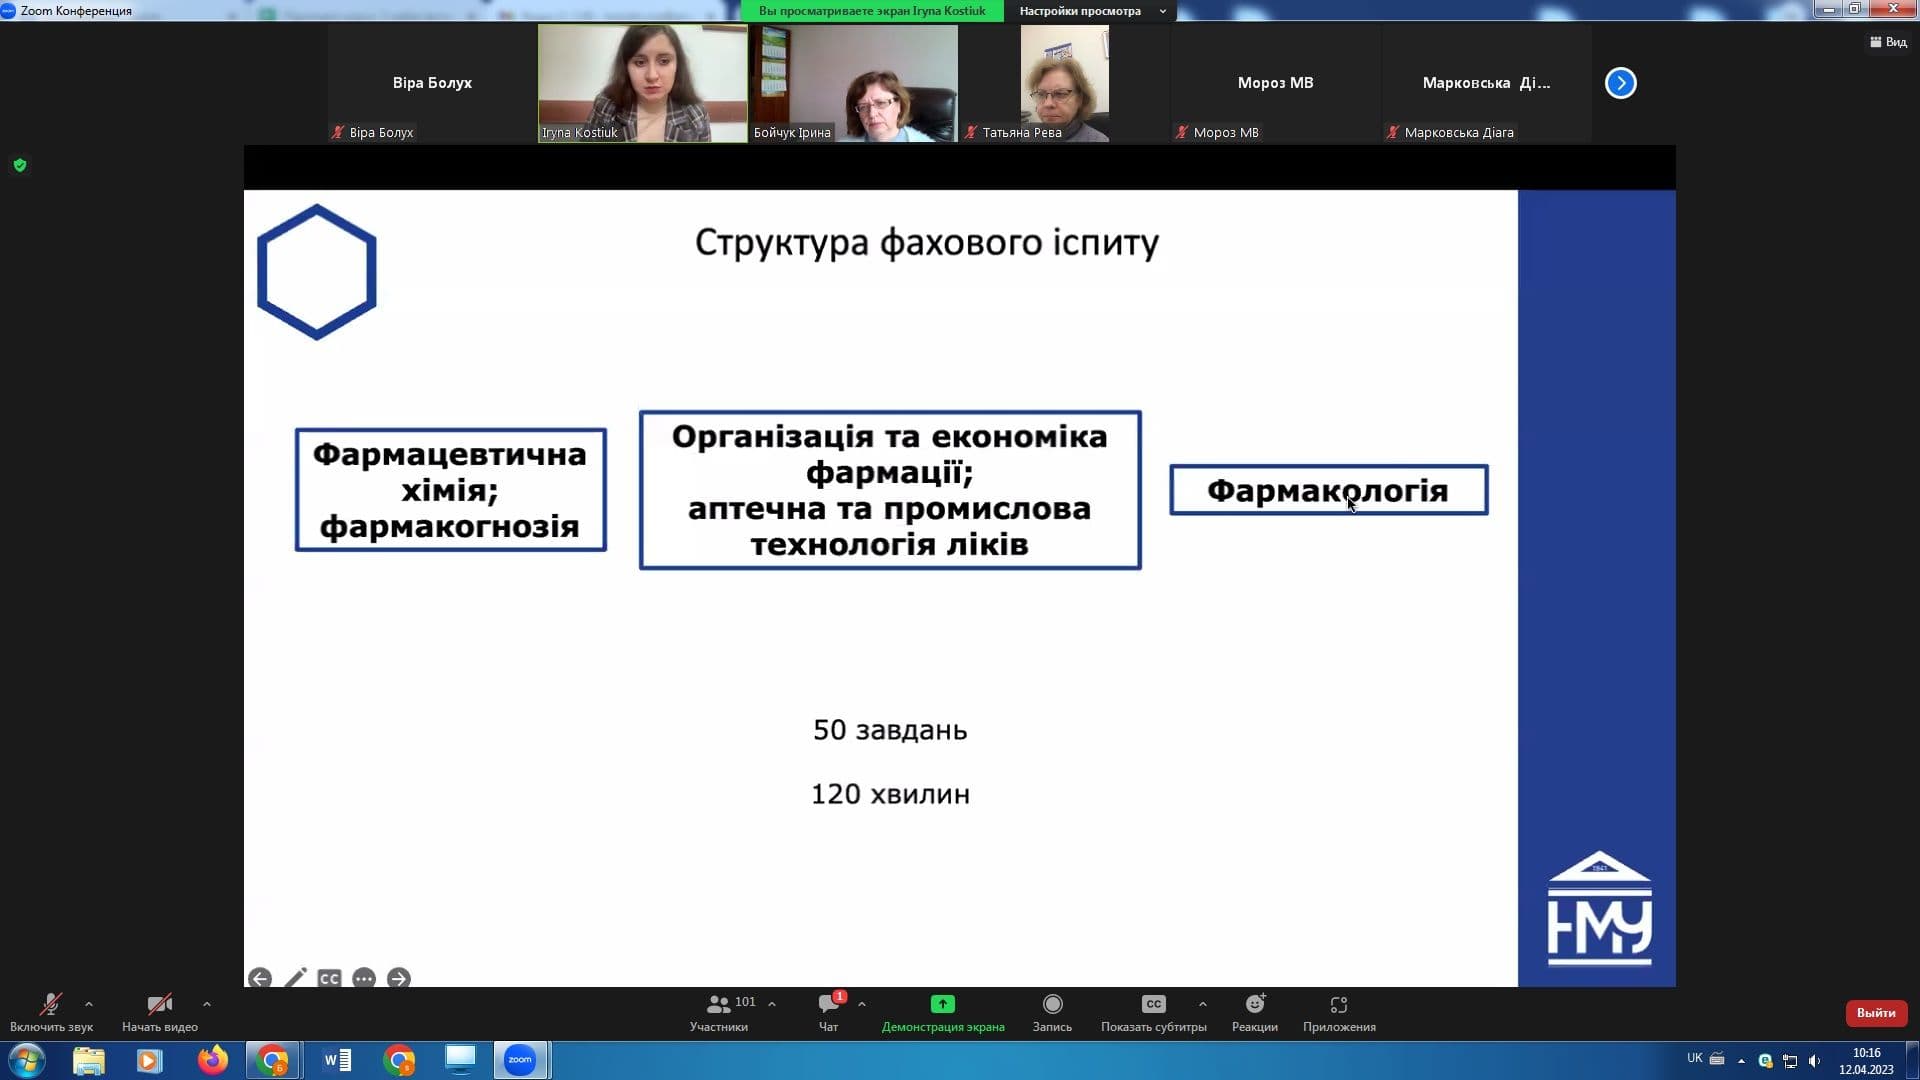The image size is (1920, 1080).
Task: Open the Участники participants panel
Action: point(719,1012)
